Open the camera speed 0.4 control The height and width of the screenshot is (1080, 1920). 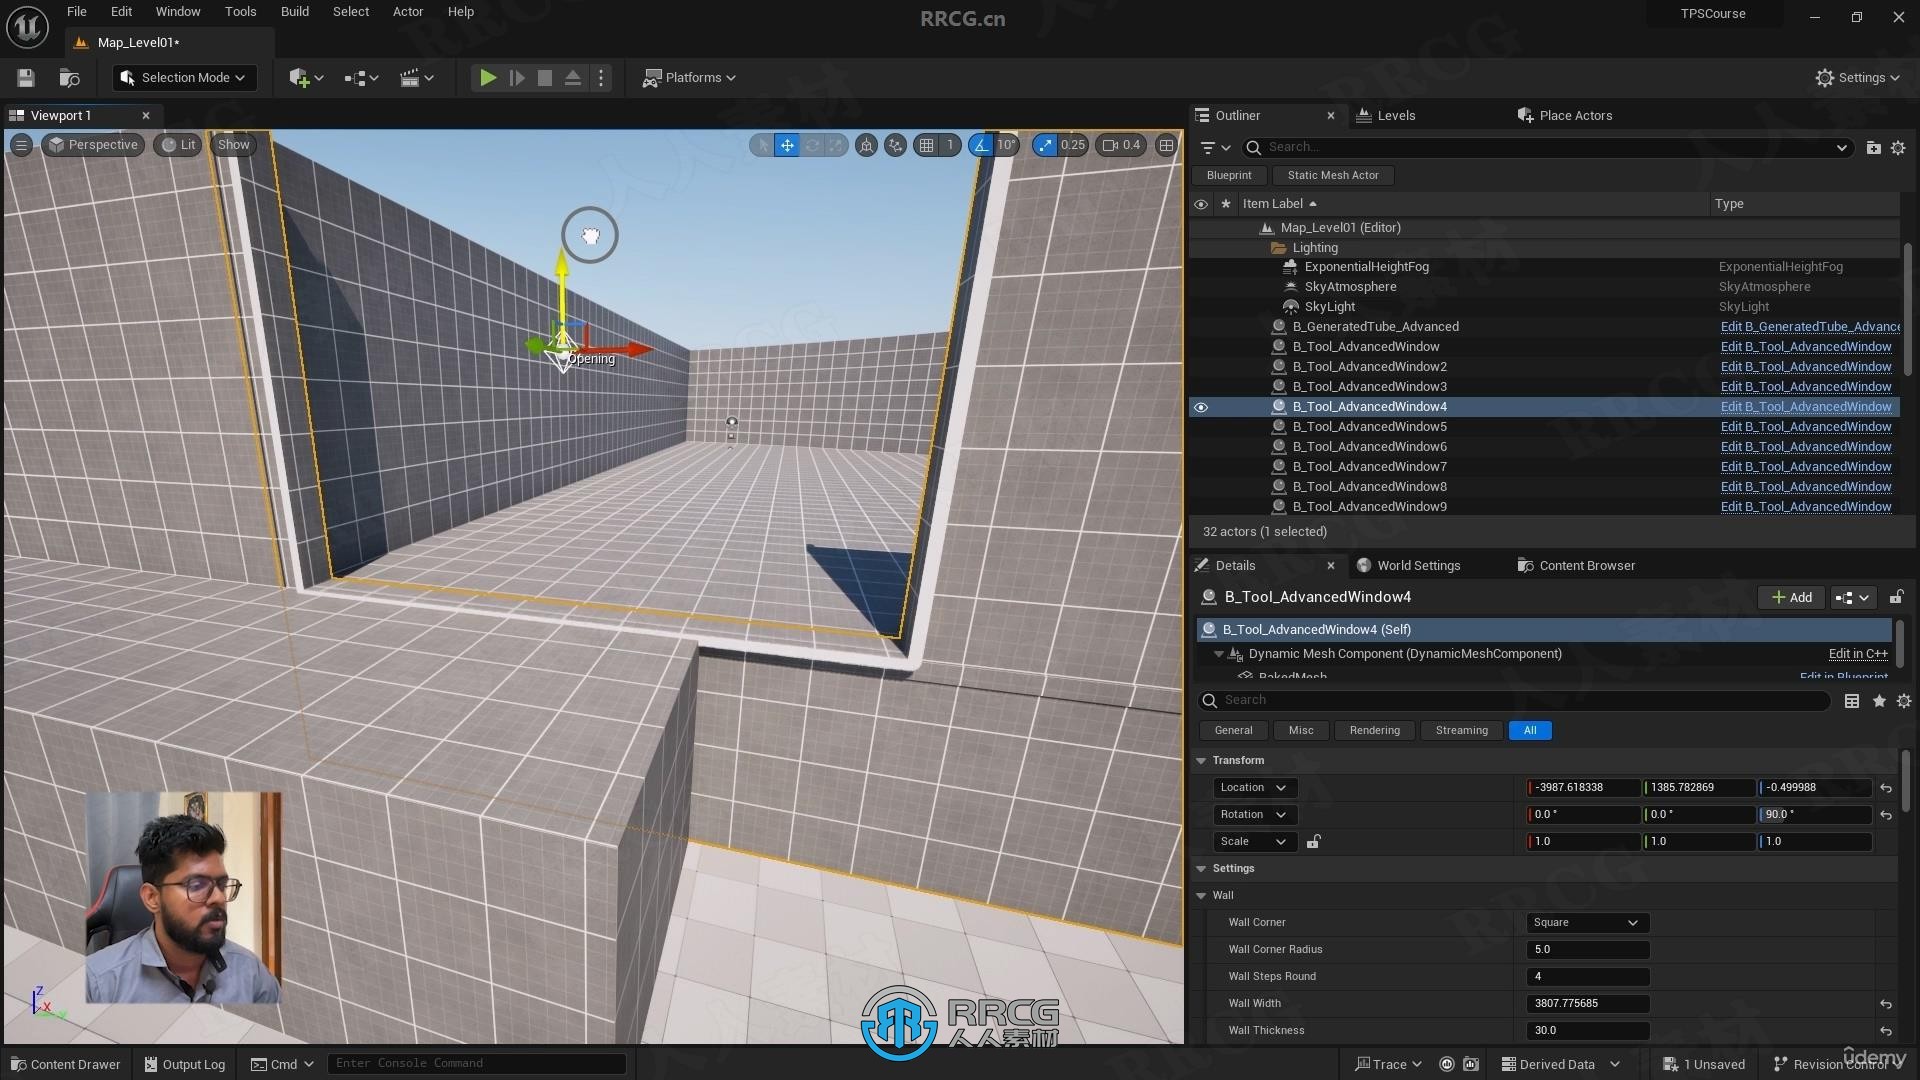coord(1121,145)
